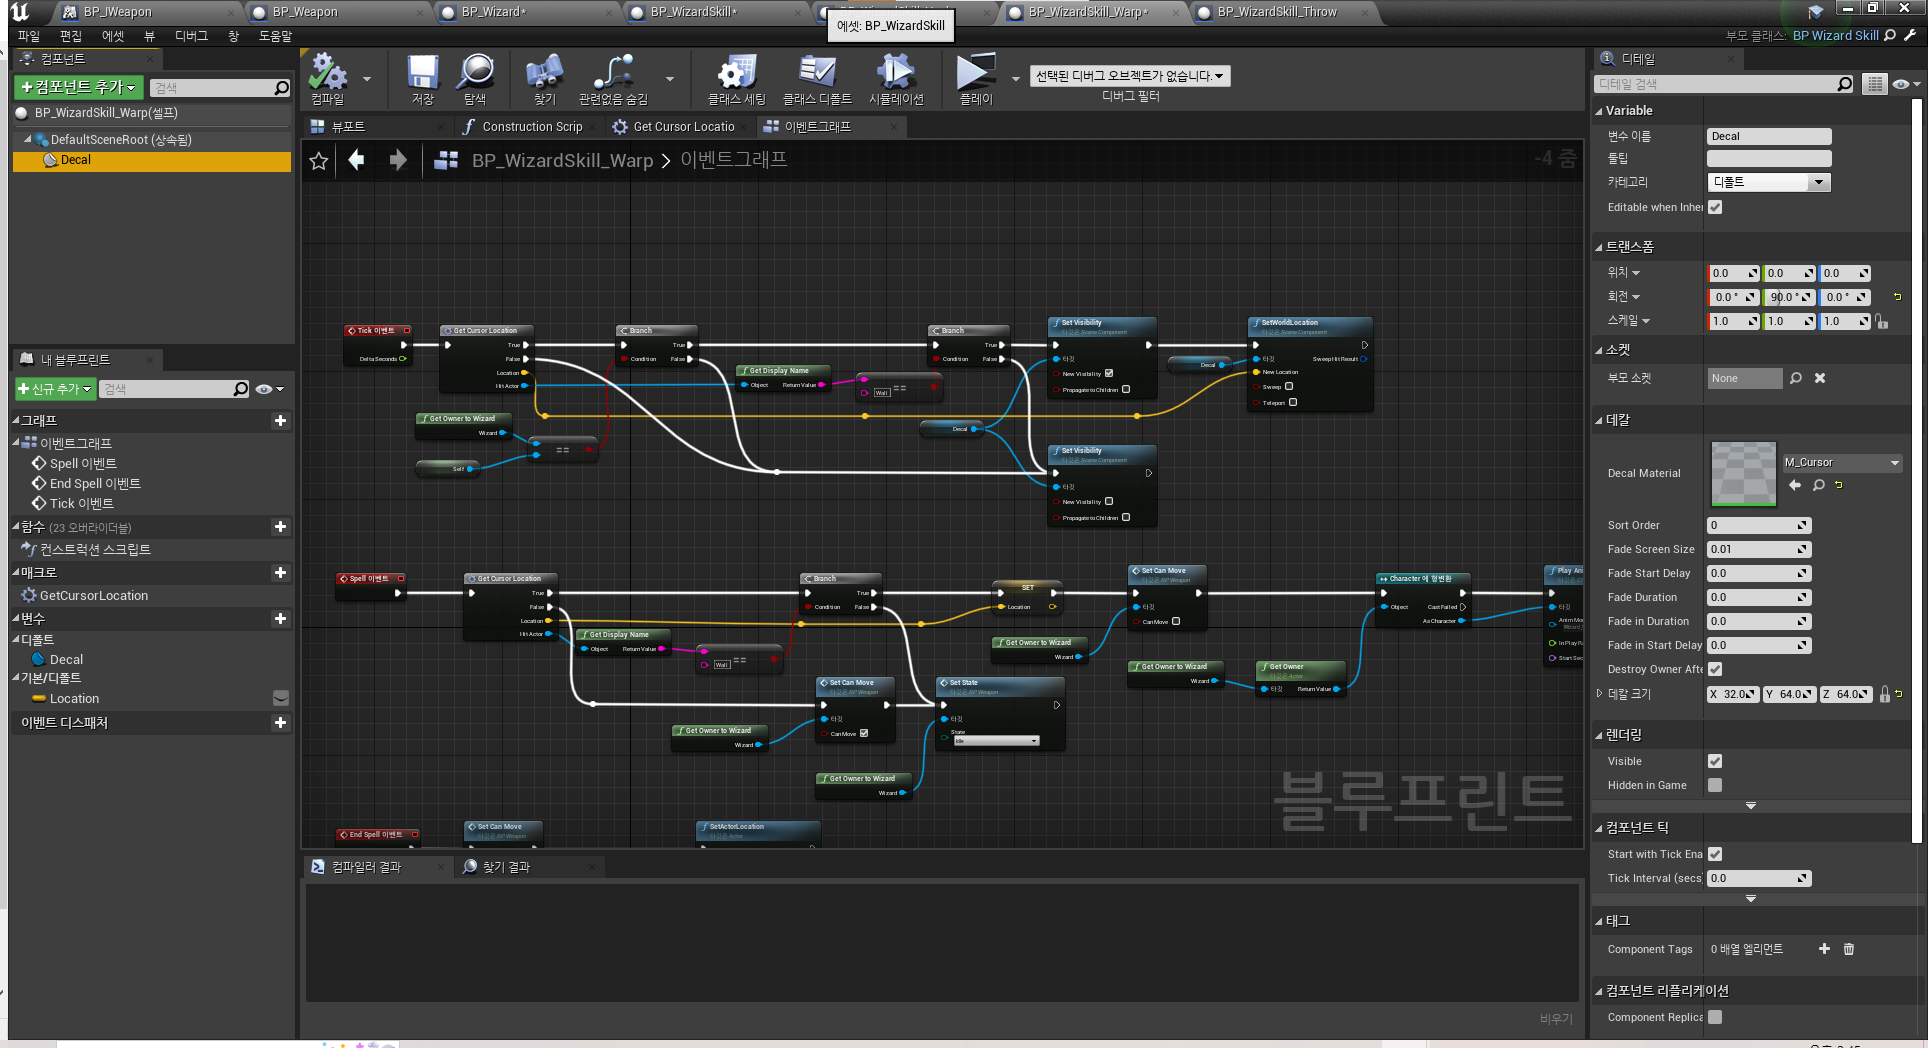Add a Component Tags array element
Viewport: 1928px width, 1048px height.
pyautogui.click(x=1824, y=949)
